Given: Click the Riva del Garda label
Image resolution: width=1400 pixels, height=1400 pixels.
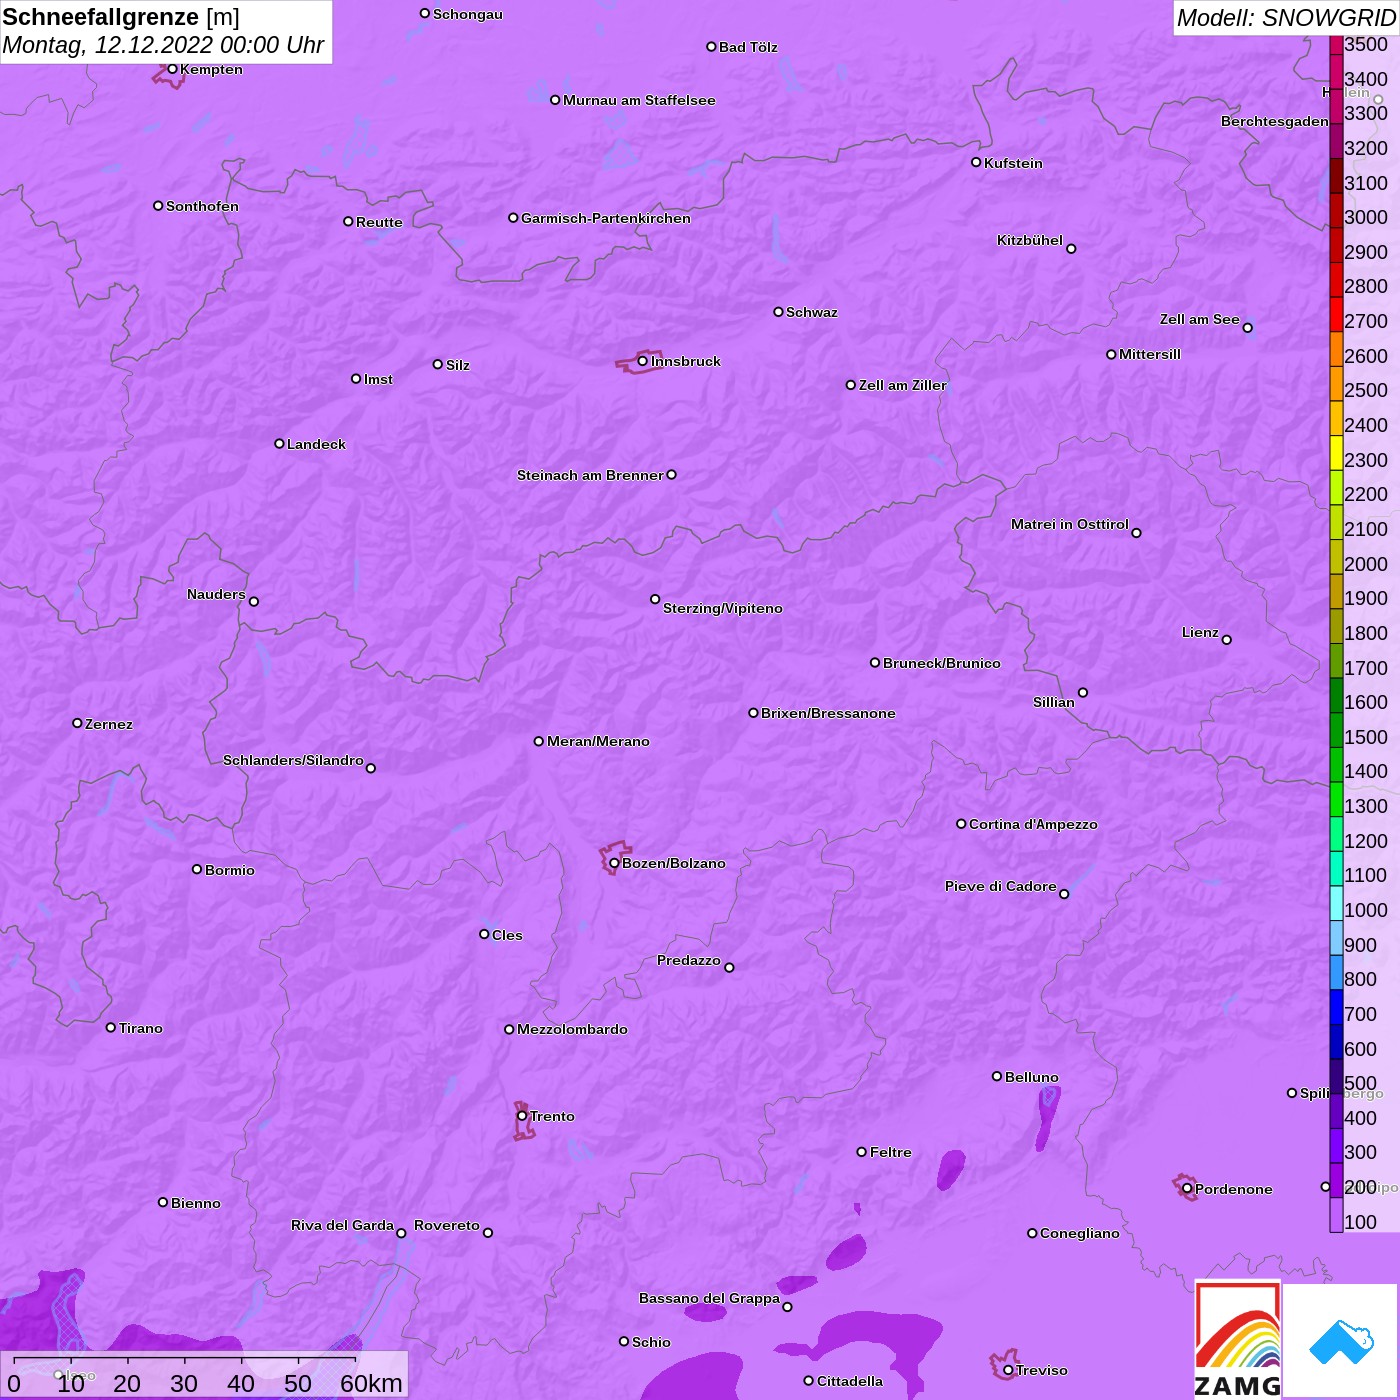Looking at the screenshot, I should 342,1225.
